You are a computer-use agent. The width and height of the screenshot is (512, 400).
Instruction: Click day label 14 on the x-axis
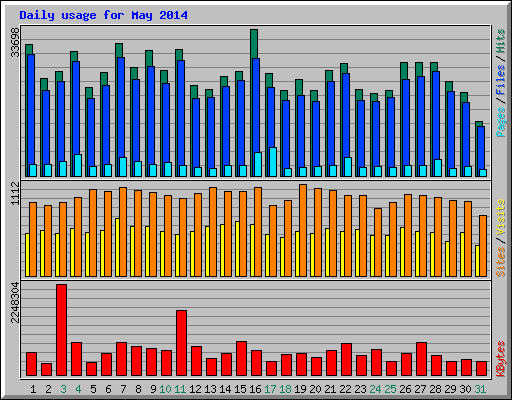(225, 389)
